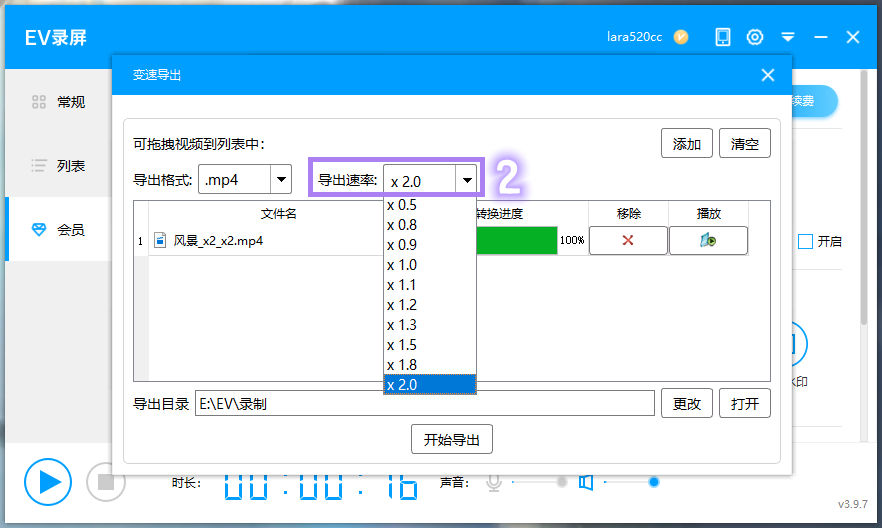Adjust the microphone volume slider
The height and width of the screenshot is (528, 882).
537,482
